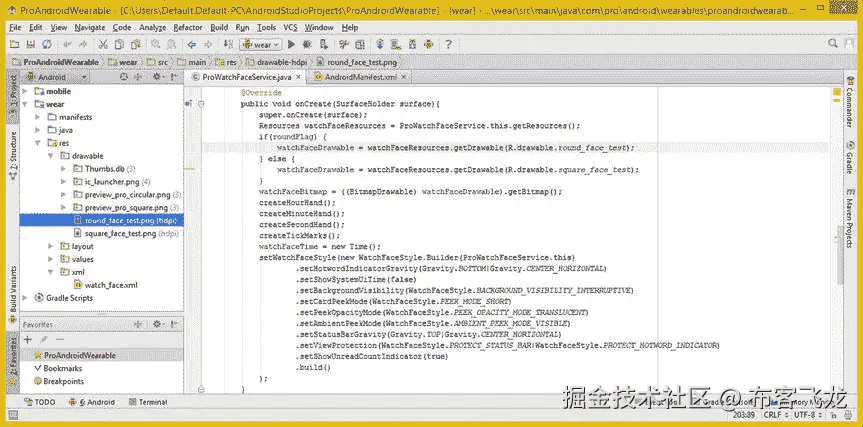Open the File menu
Screen dimensions: 863x427
pos(15,28)
